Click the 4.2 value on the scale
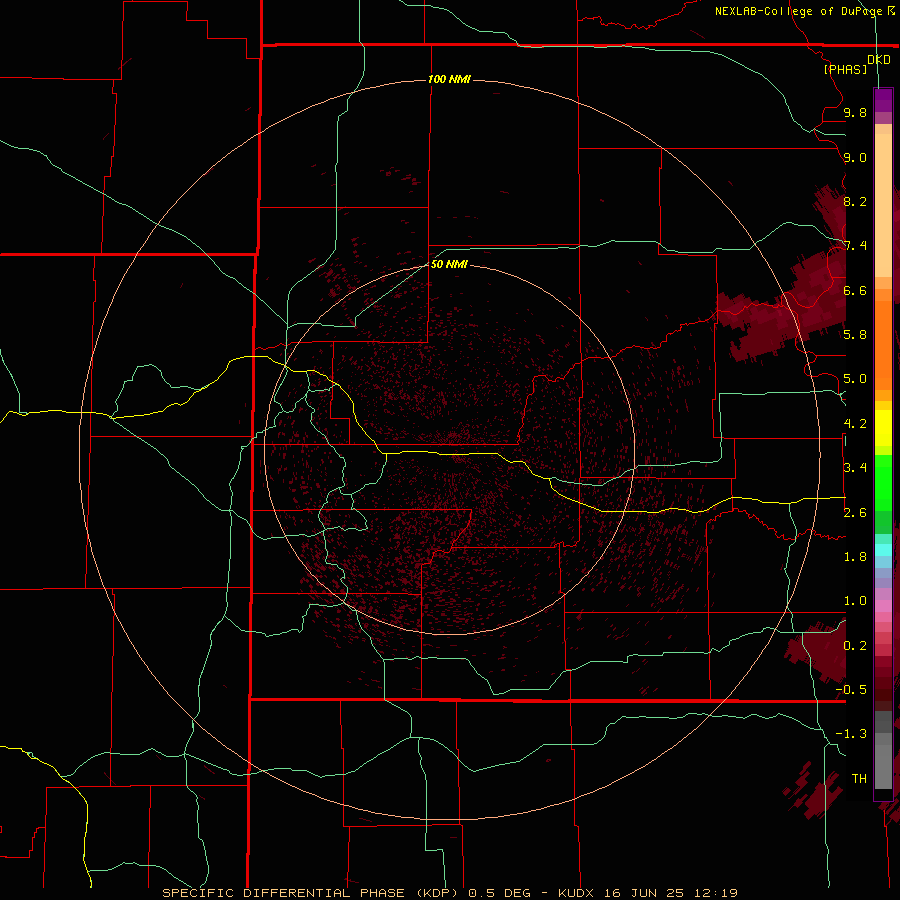 pos(855,424)
